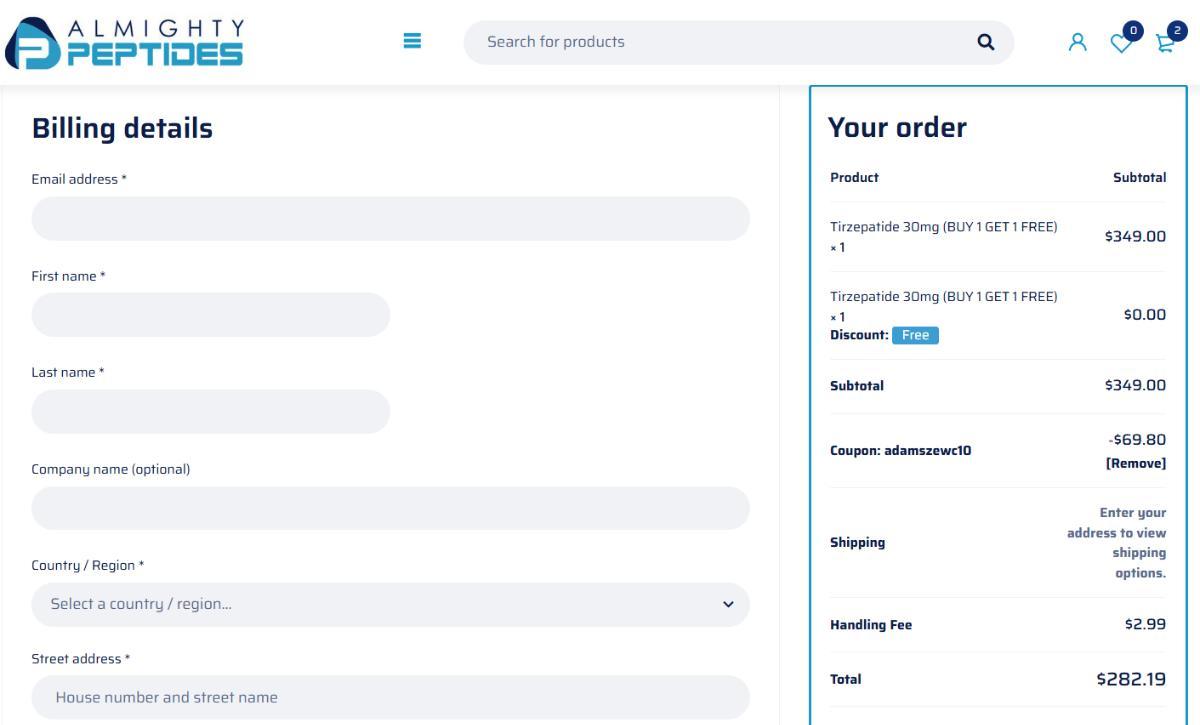Click the Street address field
This screenshot has height=725, width=1200.
pos(390,697)
